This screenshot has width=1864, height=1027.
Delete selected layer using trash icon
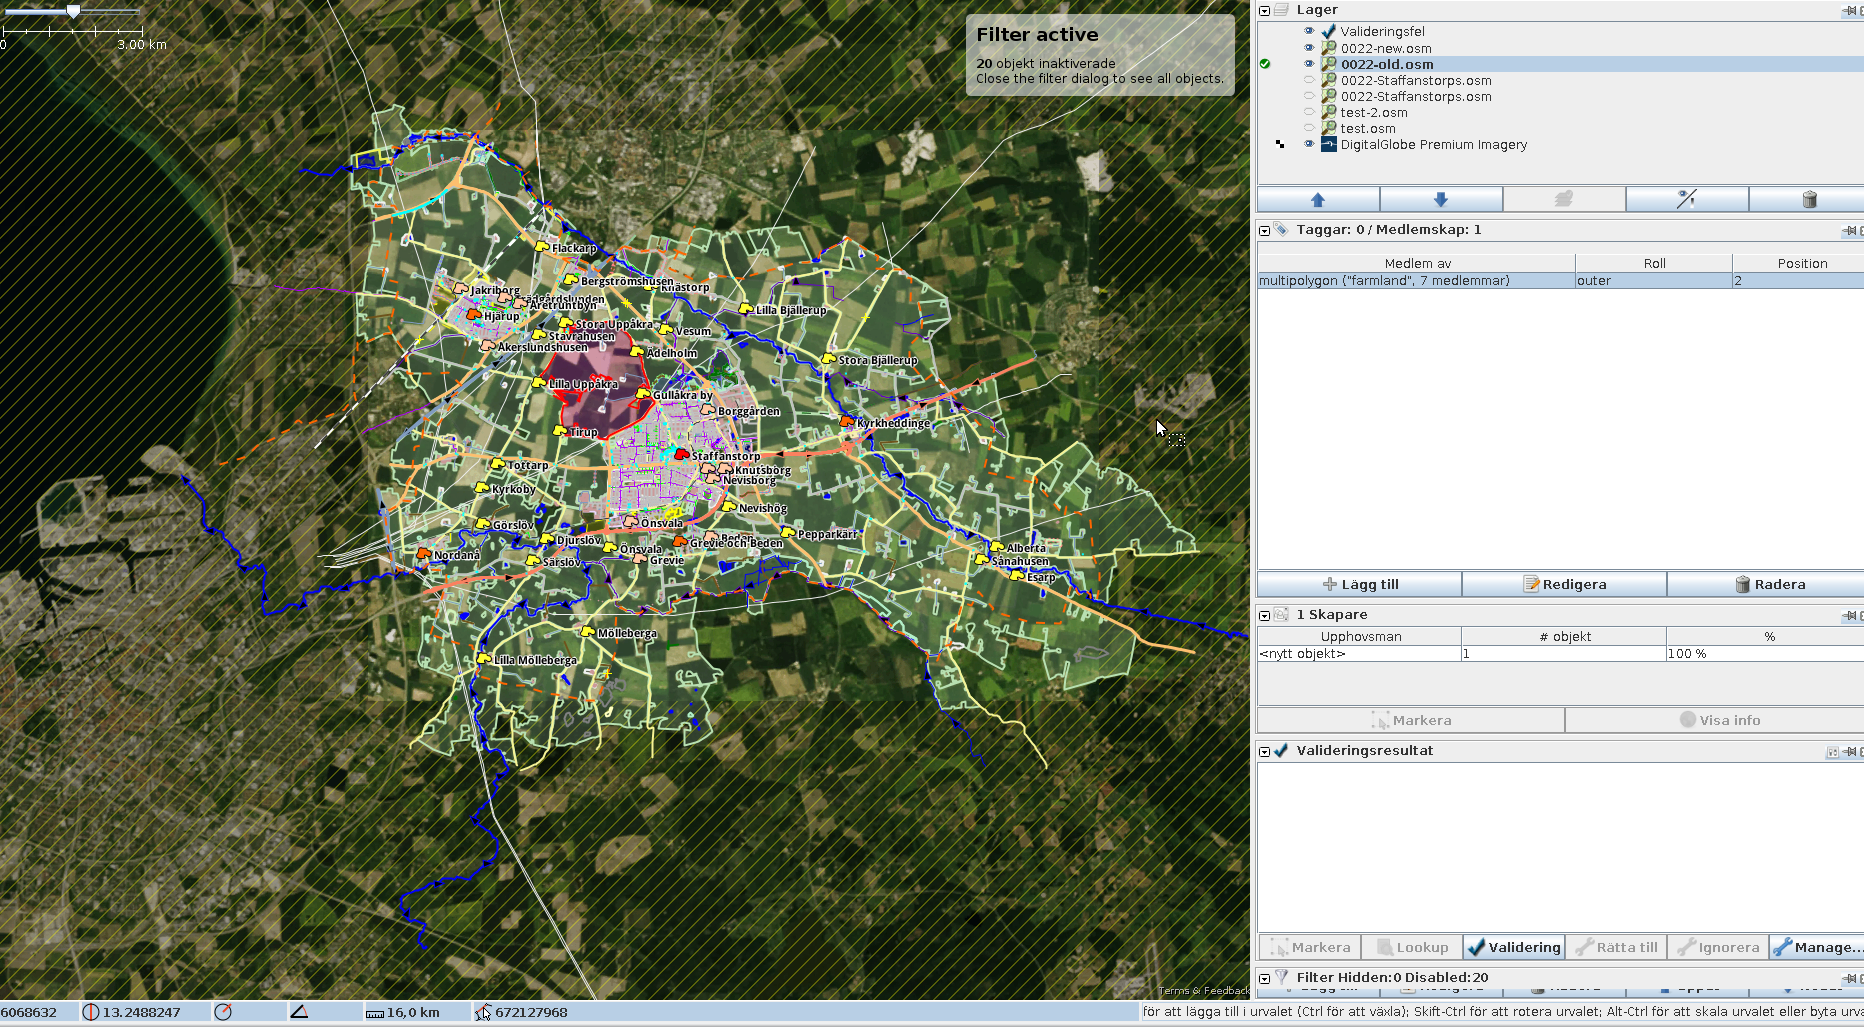click(1808, 200)
